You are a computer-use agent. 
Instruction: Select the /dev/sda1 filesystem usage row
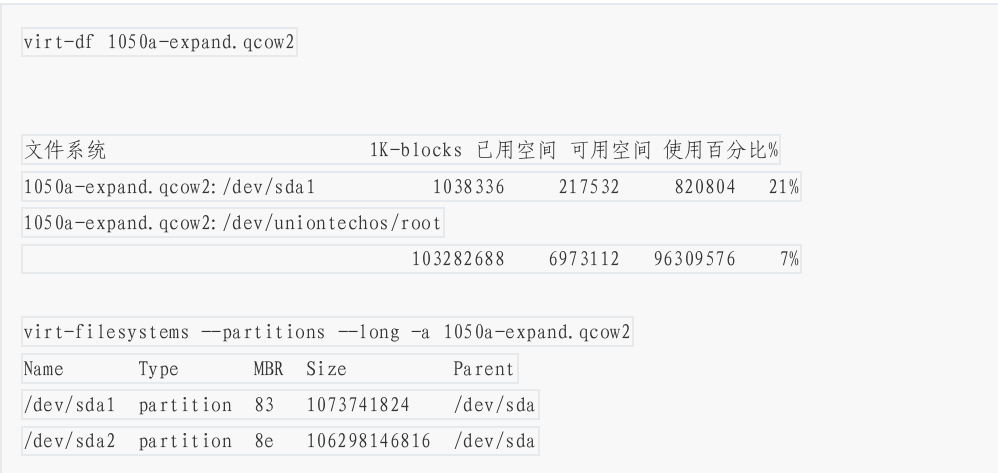(411, 187)
